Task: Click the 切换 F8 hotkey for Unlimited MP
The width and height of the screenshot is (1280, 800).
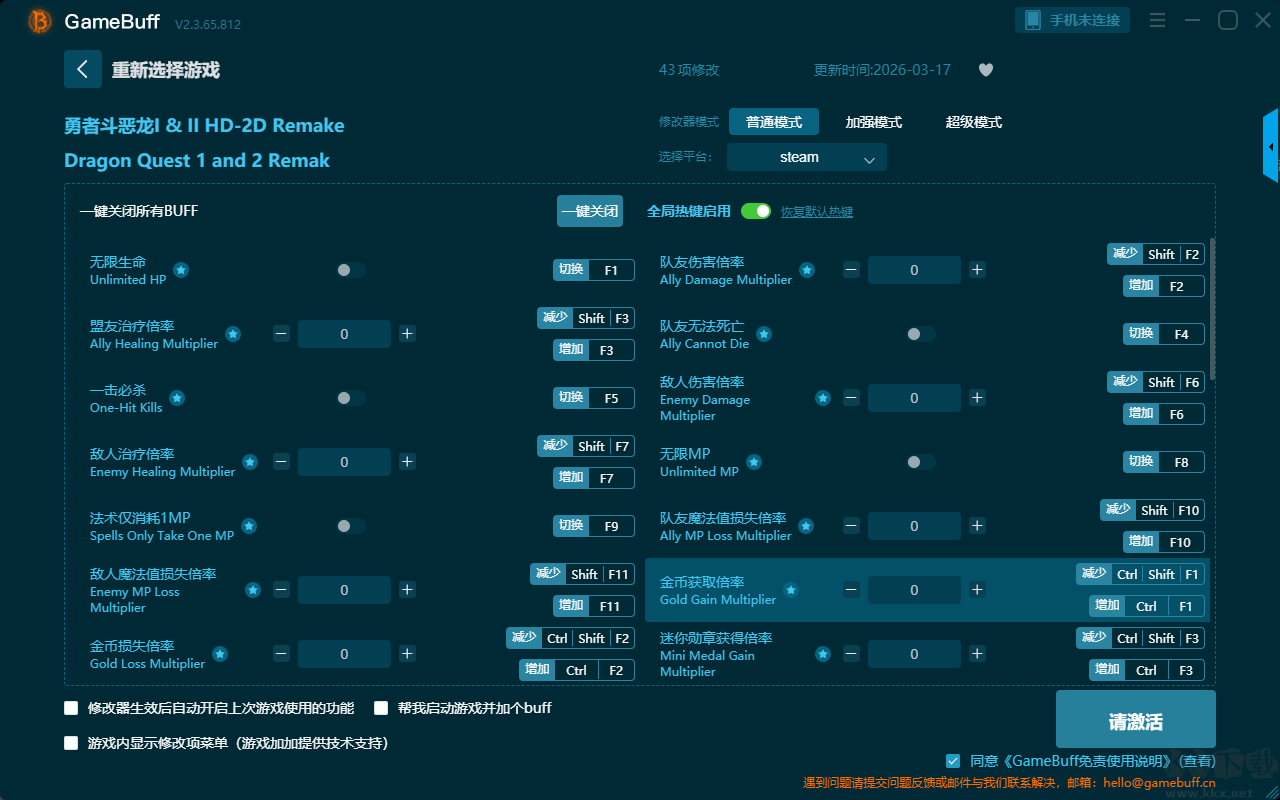Action: tap(1164, 462)
